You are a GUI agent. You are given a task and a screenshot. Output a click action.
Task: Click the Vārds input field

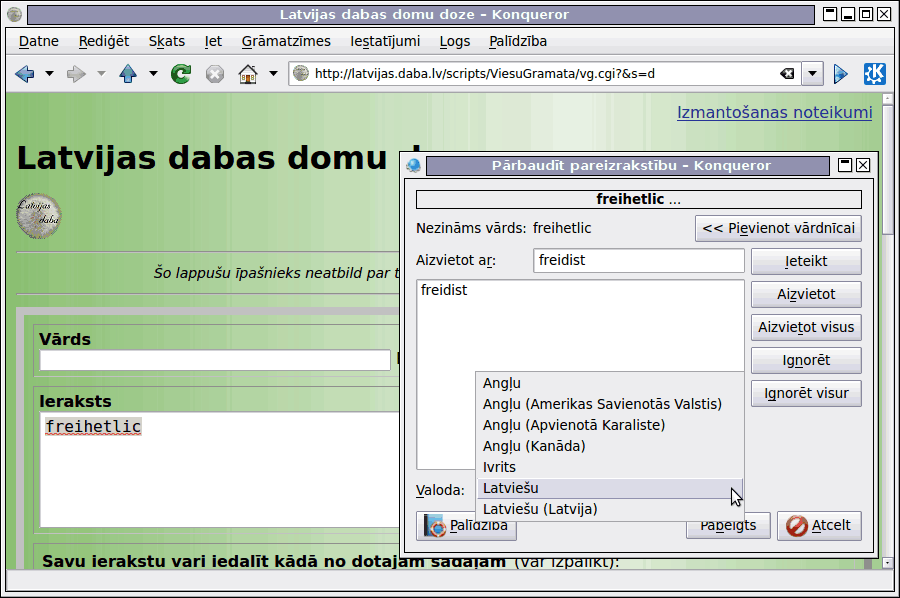pyautogui.click(x=215, y=360)
